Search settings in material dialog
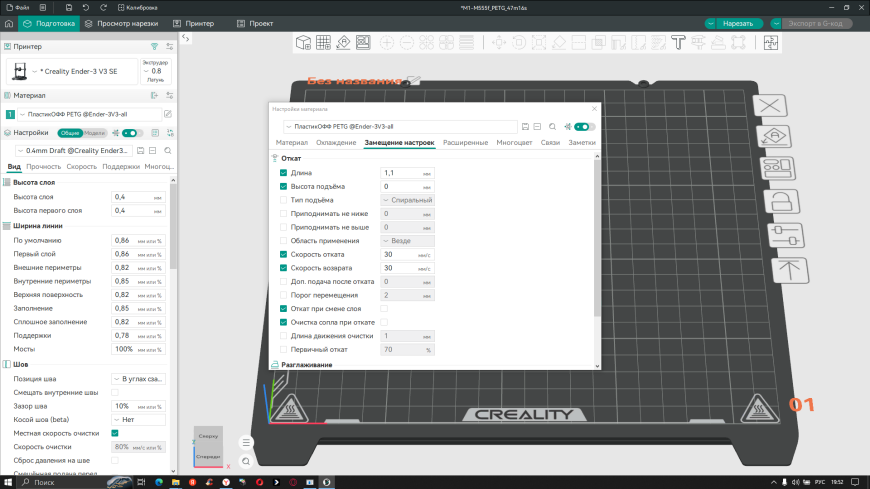Screen dimensions: 870x489 (552, 127)
